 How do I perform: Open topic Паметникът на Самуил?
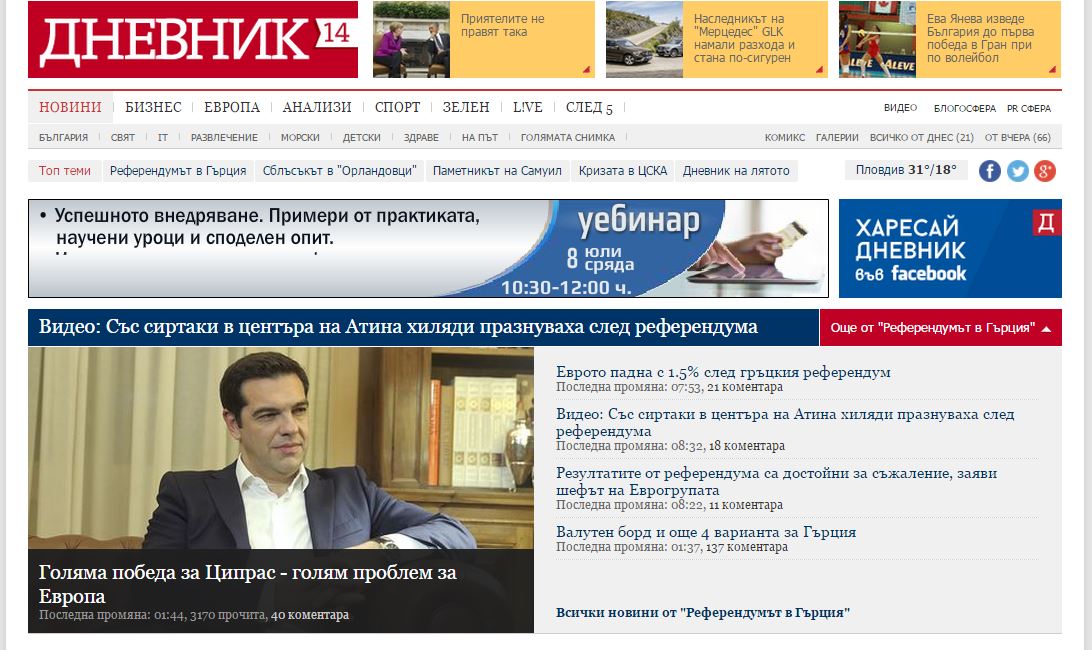pyautogui.click(x=497, y=171)
